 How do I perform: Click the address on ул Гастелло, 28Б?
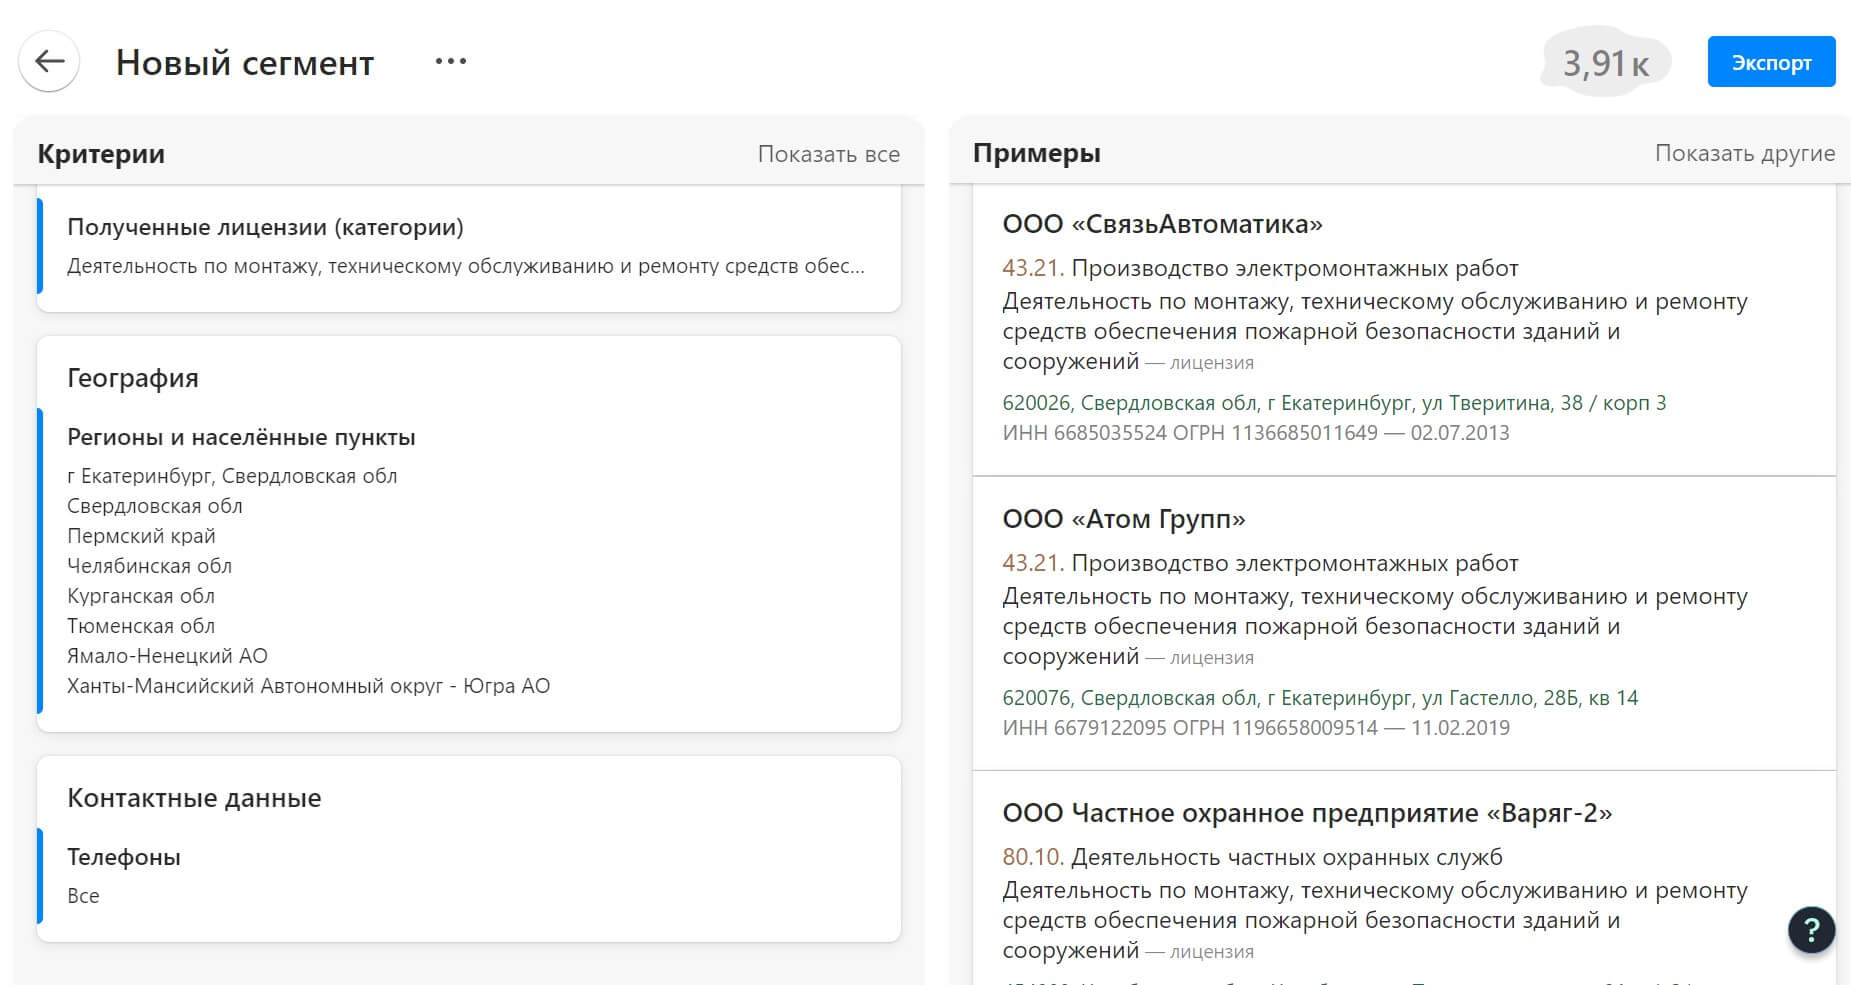point(1320,698)
